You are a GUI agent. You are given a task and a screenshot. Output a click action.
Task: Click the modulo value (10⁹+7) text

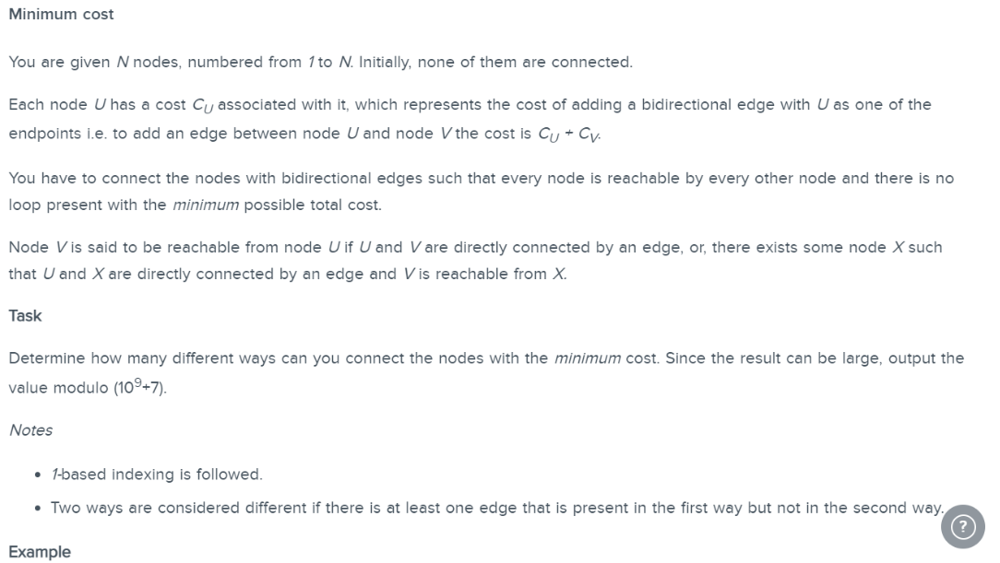[x=140, y=387]
